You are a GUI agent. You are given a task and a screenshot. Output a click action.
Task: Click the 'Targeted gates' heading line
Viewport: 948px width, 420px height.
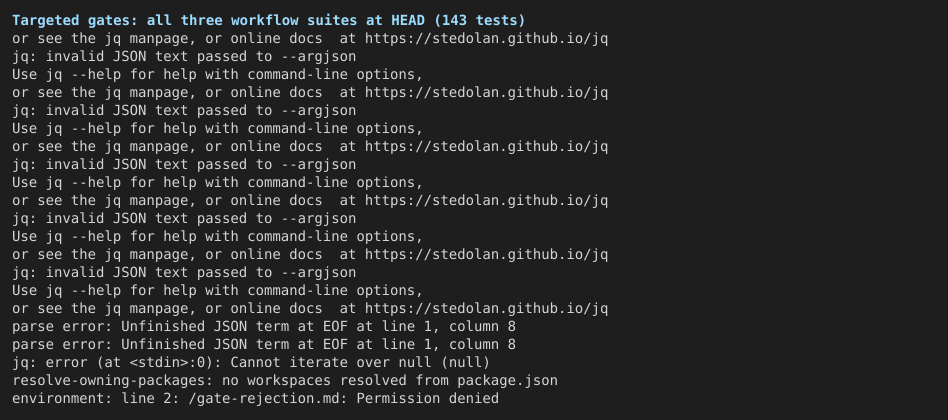point(268,21)
